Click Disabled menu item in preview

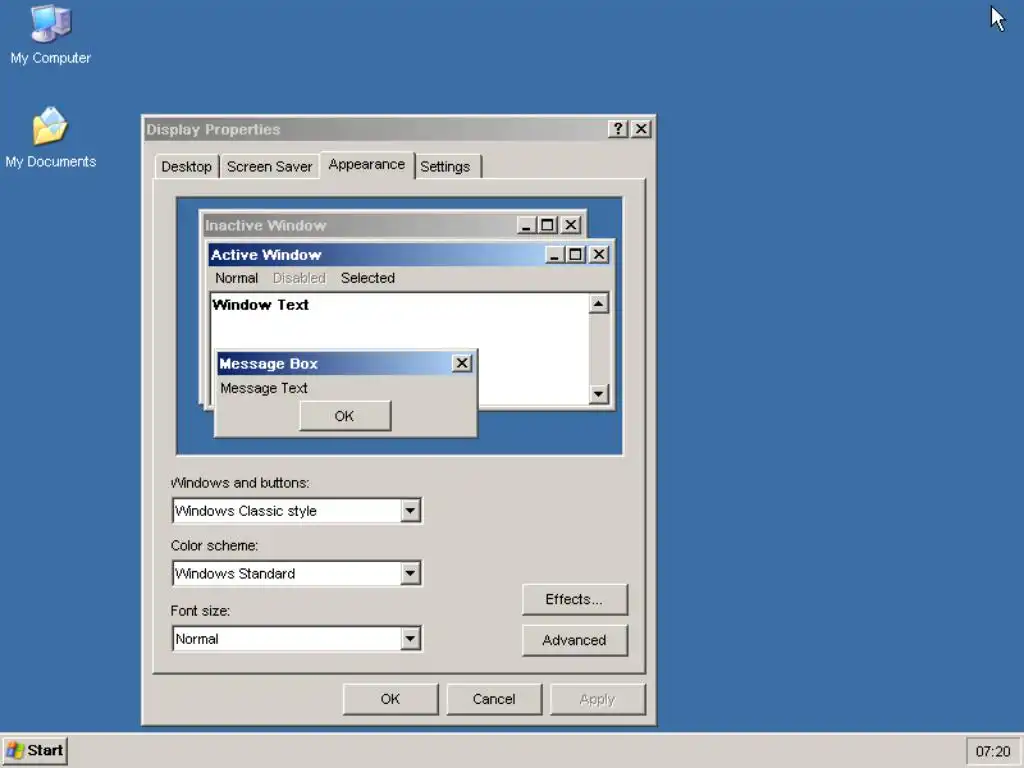tap(299, 278)
